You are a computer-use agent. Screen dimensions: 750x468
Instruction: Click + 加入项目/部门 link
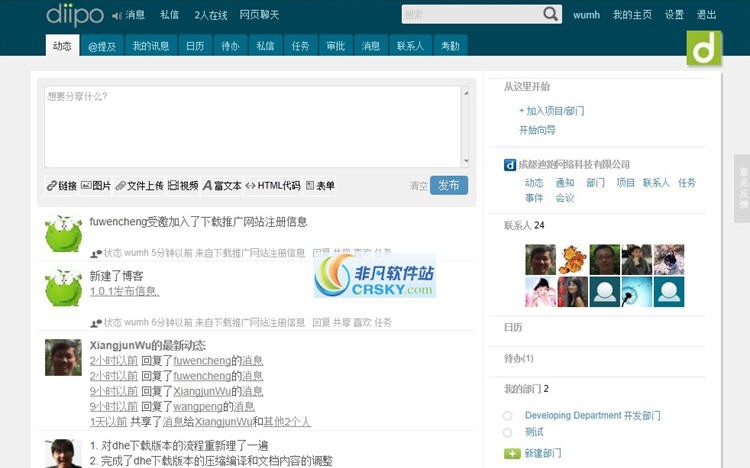pyautogui.click(x=551, y=111)
